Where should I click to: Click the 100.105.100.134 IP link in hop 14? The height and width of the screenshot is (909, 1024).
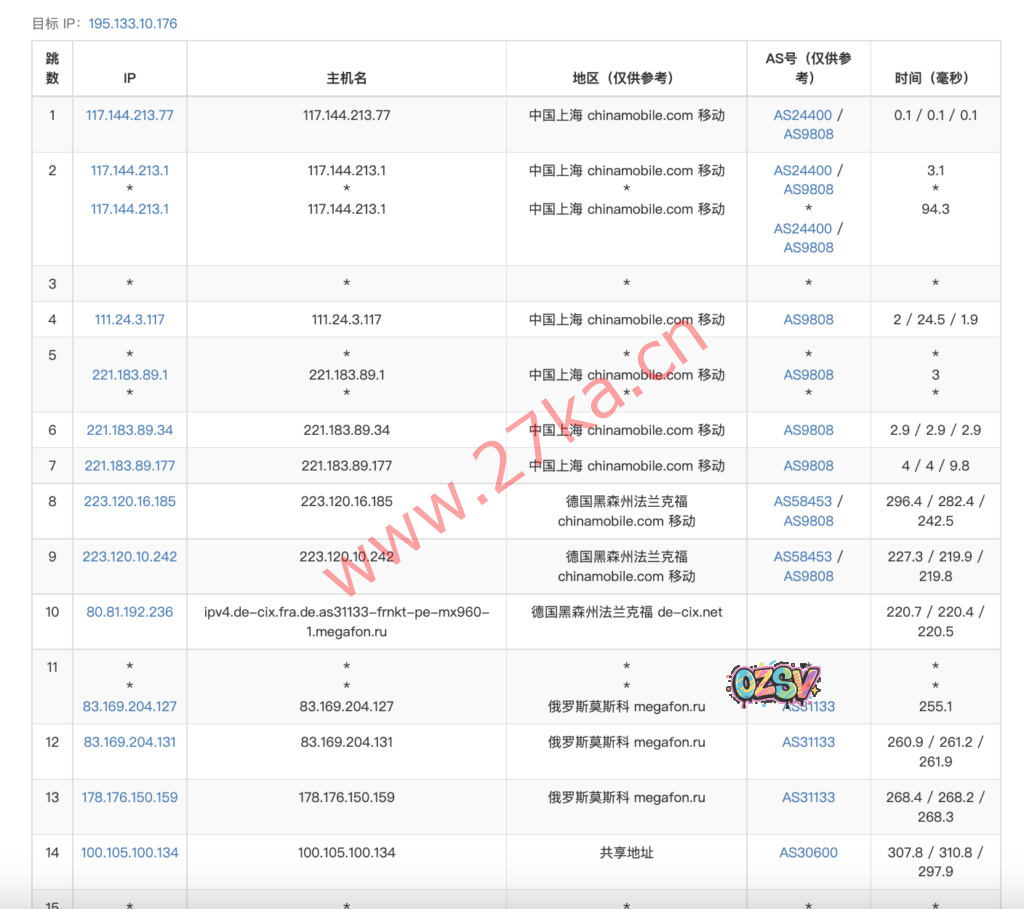[129, 853]
